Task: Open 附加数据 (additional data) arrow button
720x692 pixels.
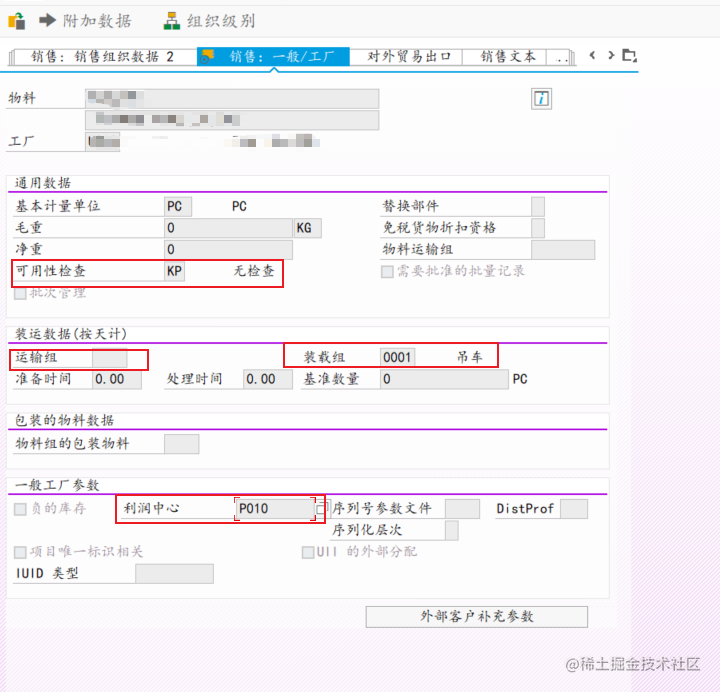Action: (x=85, y=21)
